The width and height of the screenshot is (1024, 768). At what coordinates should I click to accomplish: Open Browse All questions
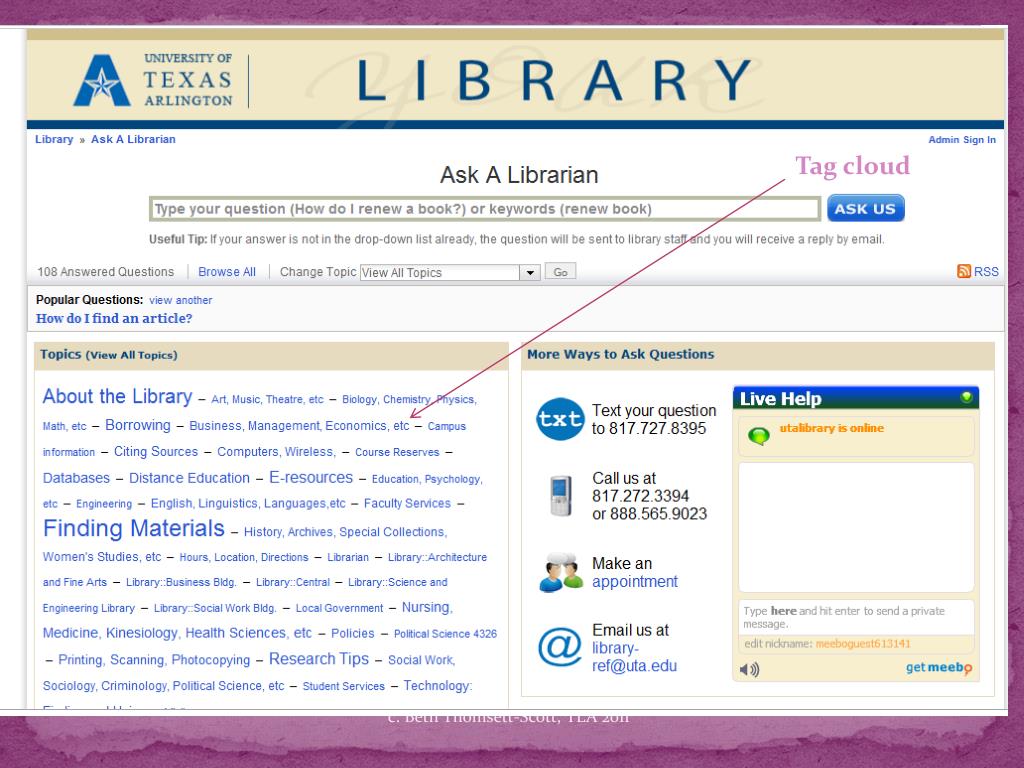[227, 272]
